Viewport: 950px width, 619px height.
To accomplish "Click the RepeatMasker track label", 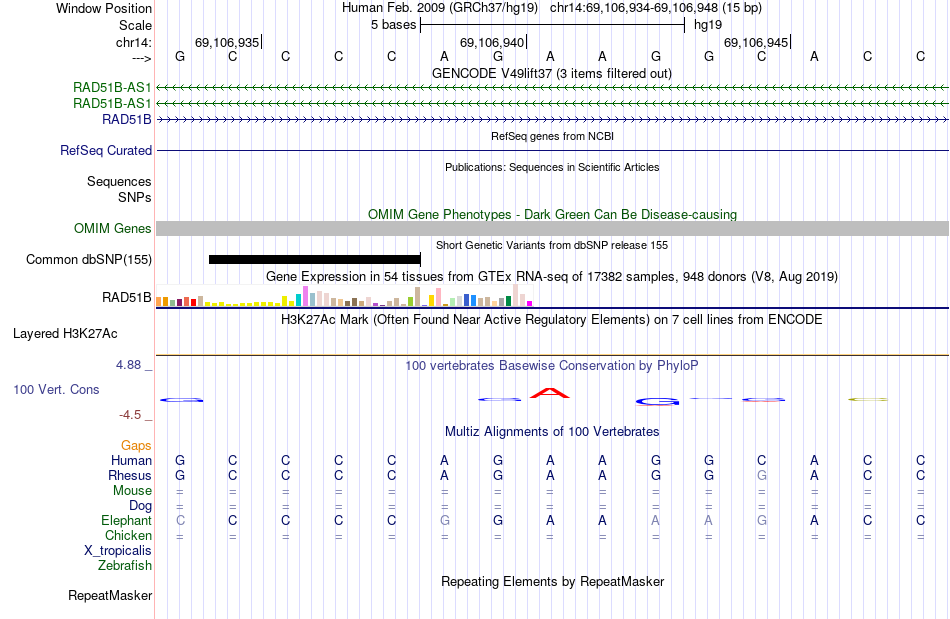I will (110, 595).
